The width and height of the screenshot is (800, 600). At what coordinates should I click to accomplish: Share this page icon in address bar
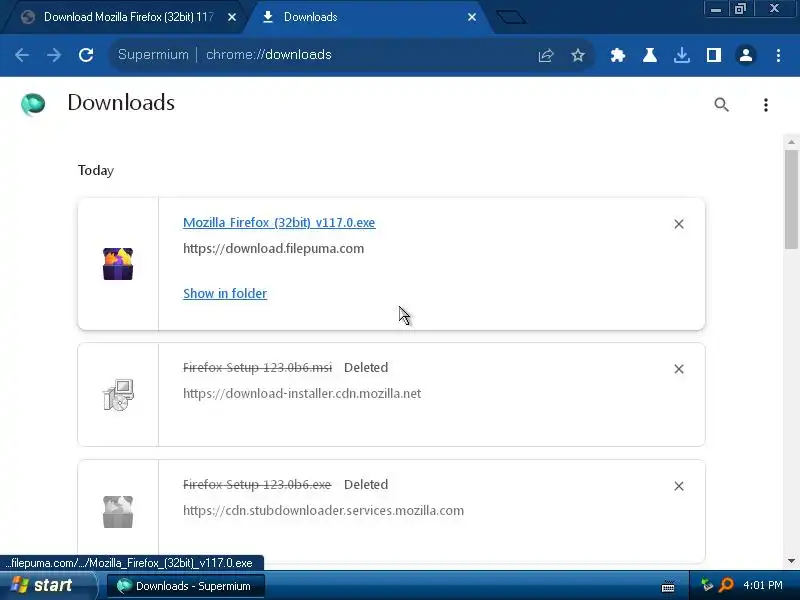coord(545,55)
